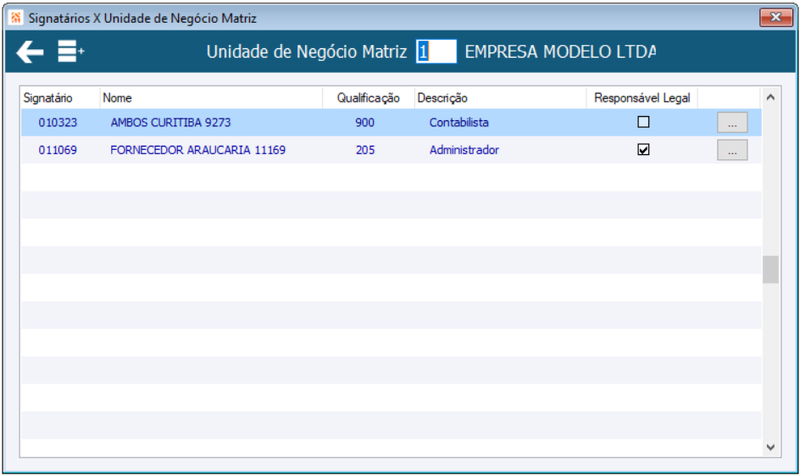The height and width of the screenshot is (476, 800).
Task: Click the app icon in the title bar
Action: click(x=16, y=18)
